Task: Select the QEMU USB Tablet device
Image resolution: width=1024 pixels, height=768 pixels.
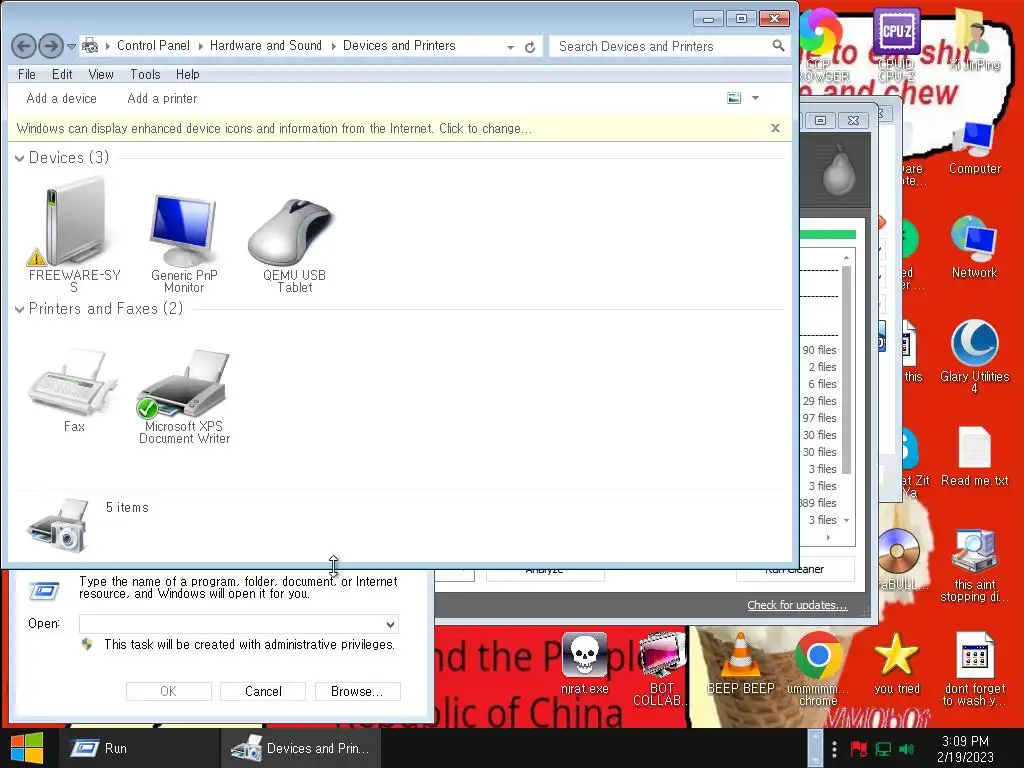Action: (294, 245)
